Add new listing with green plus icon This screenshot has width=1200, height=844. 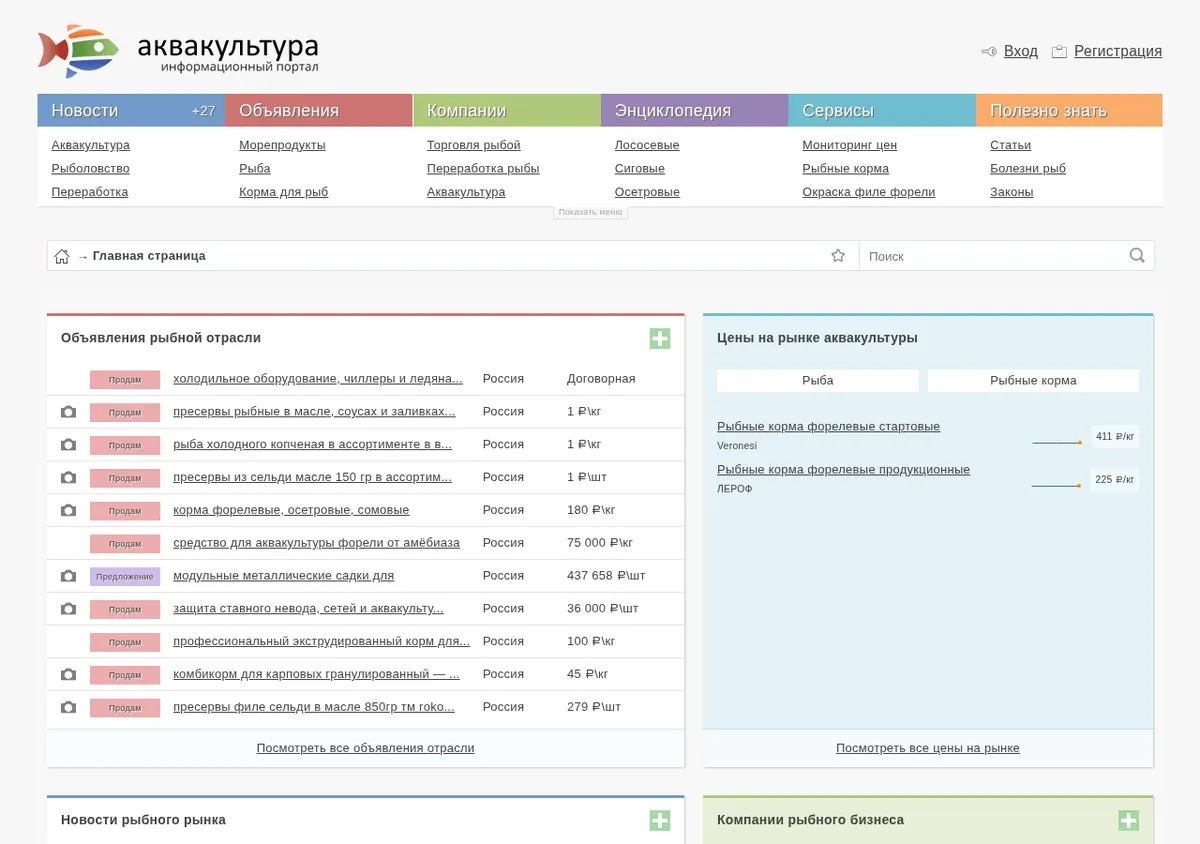coord(660,339)
